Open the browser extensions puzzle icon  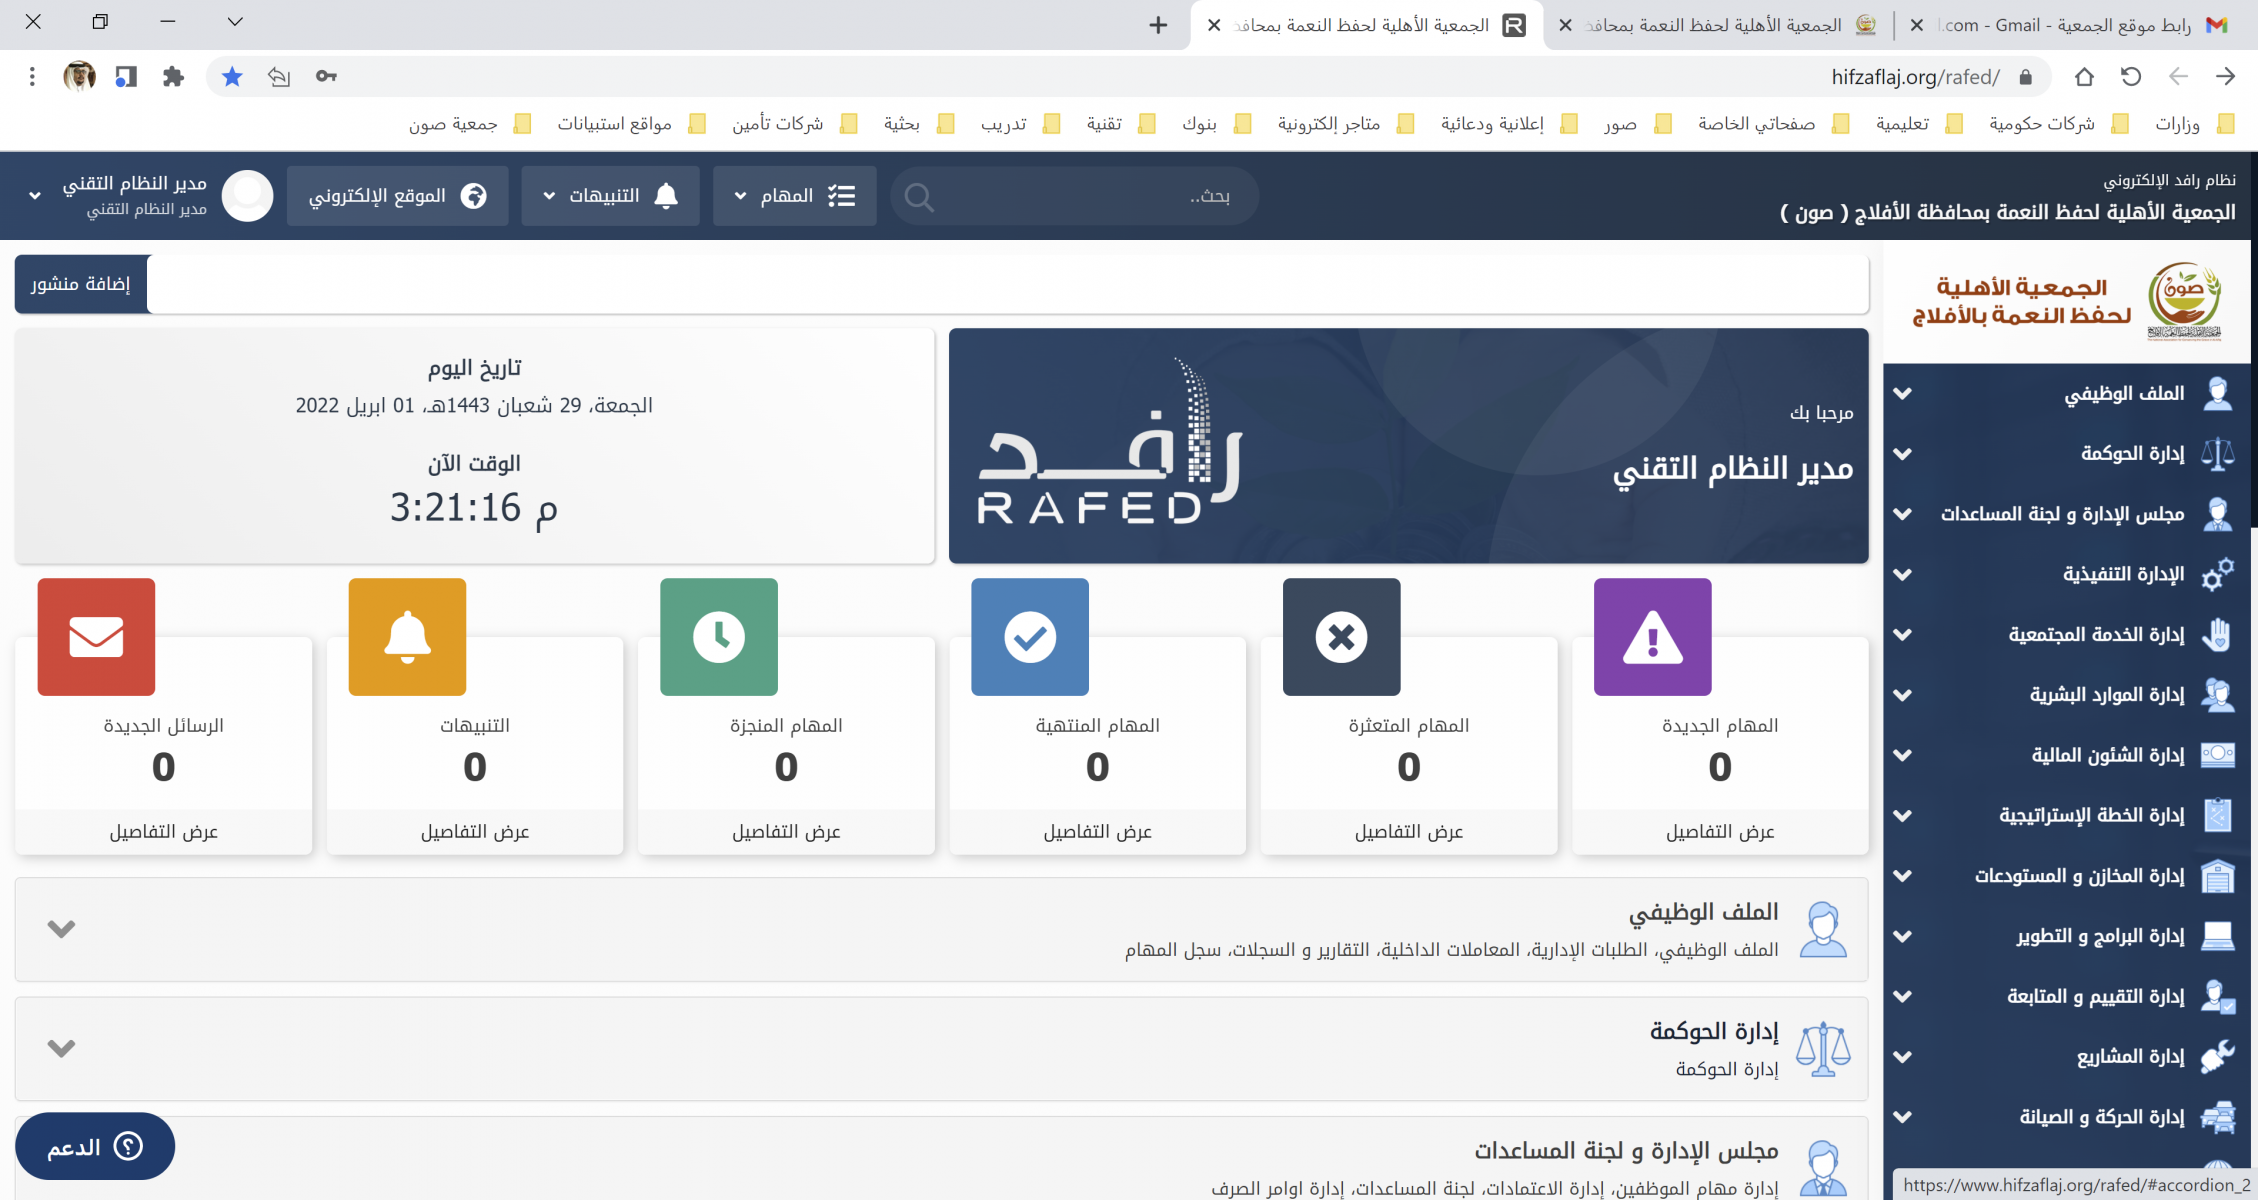pos(174,76)
